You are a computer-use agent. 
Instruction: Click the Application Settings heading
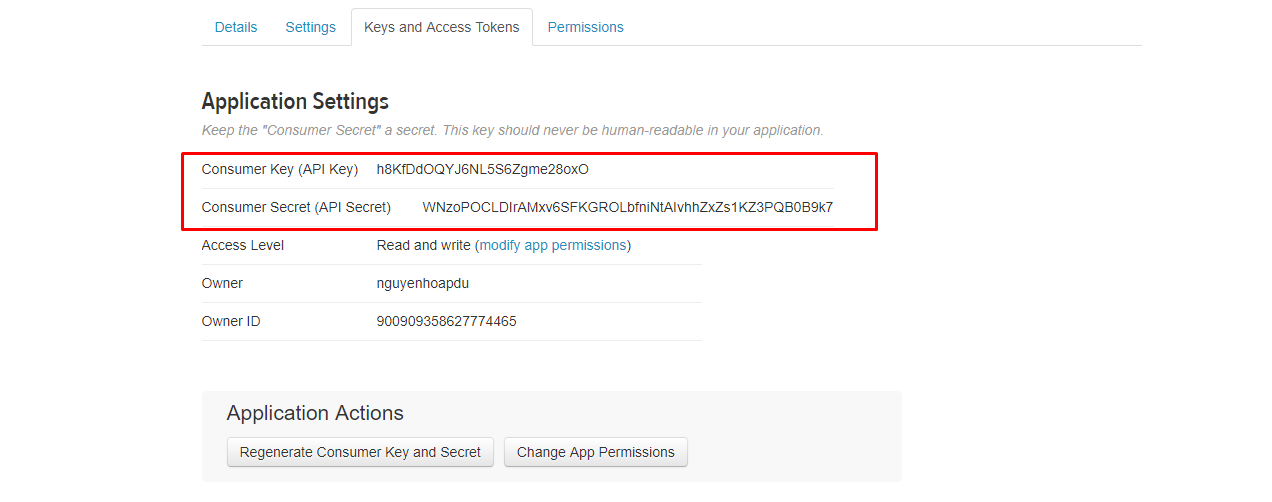(x=295, y=101)
